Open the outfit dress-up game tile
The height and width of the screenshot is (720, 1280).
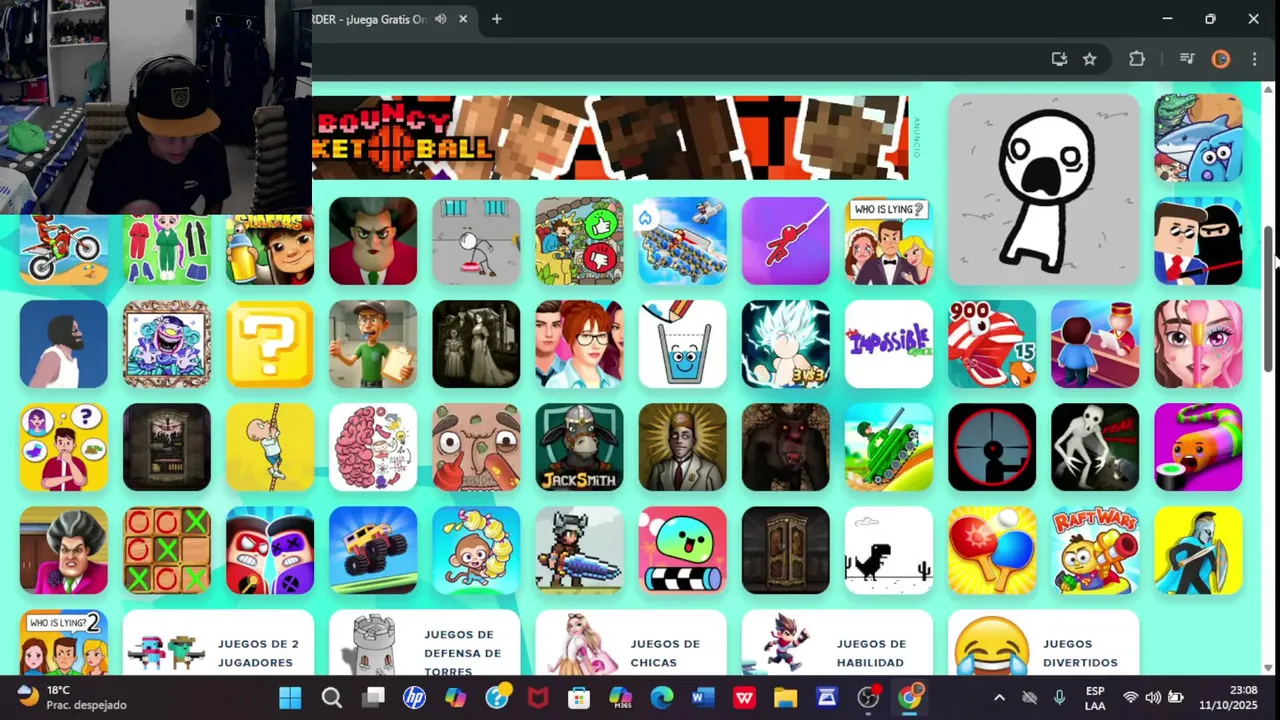coord(167,250)
